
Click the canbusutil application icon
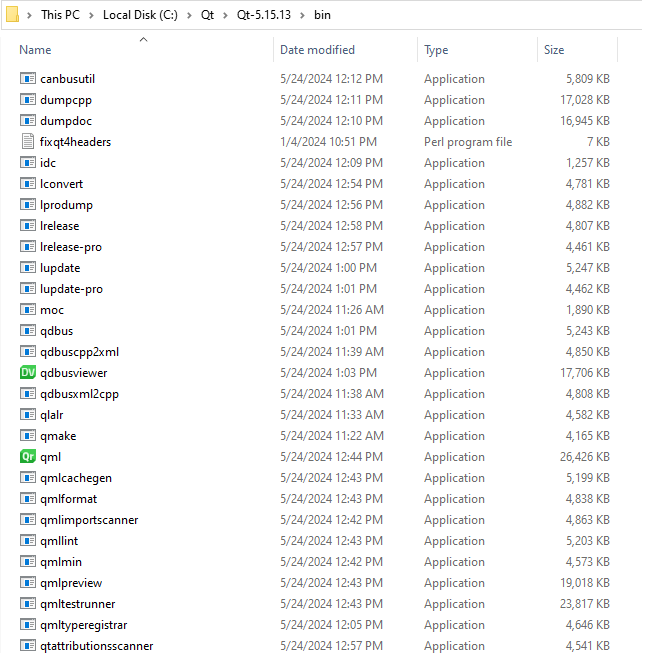pos(28,79)
